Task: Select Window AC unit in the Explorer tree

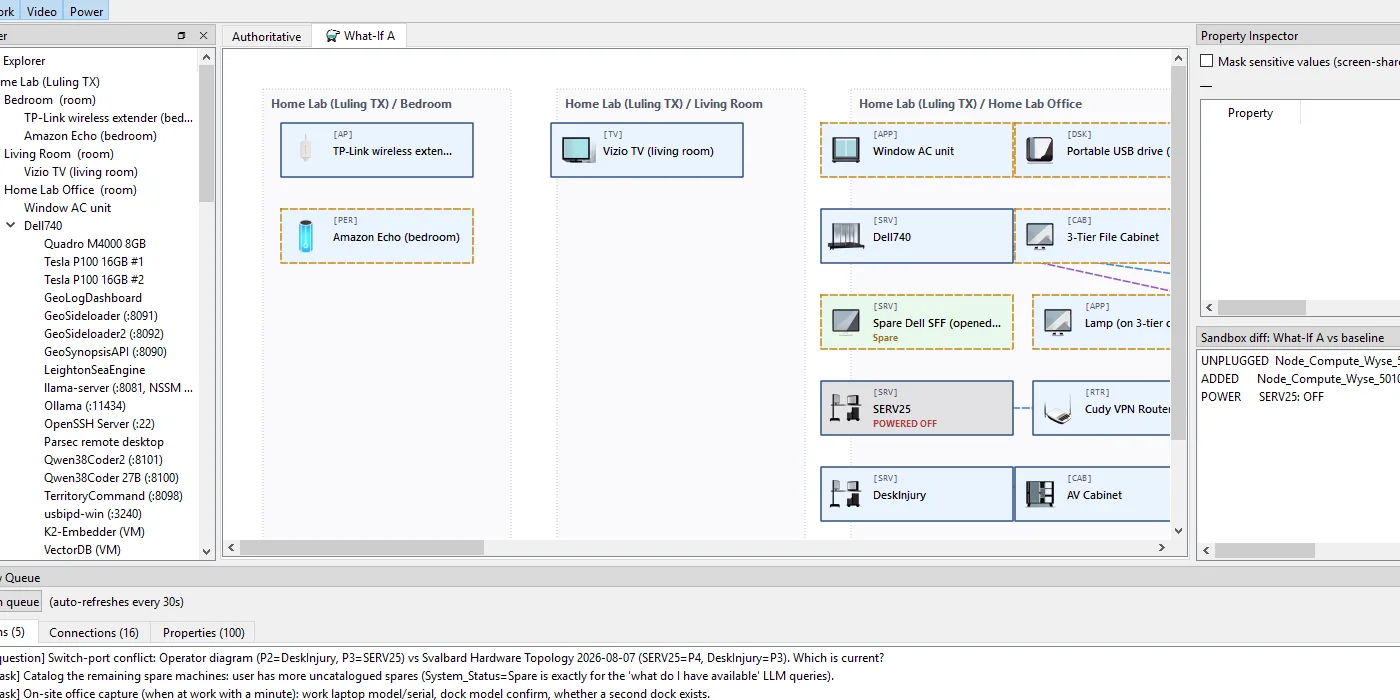Action: 68,208
